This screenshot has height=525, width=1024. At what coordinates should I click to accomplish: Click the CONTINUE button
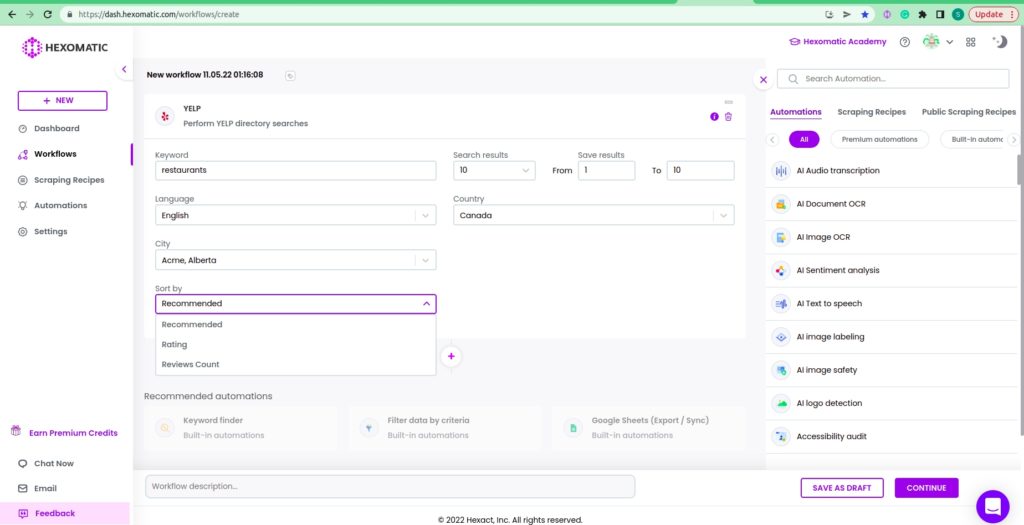coord(926,488)
